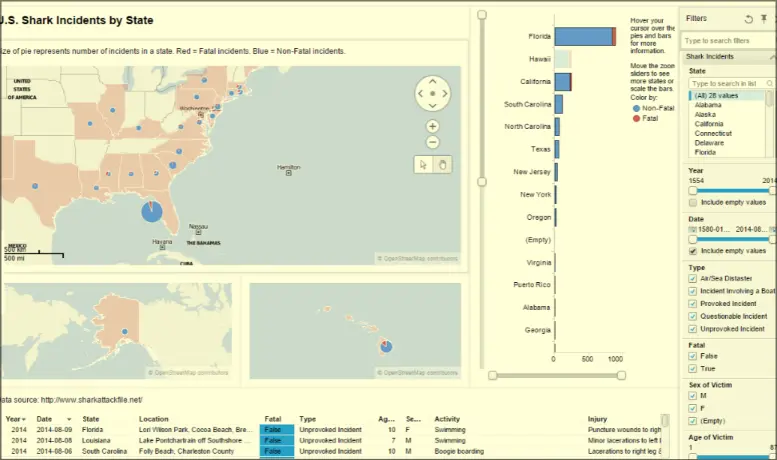Reset all filters with the undo icon

tap(749, 19)
